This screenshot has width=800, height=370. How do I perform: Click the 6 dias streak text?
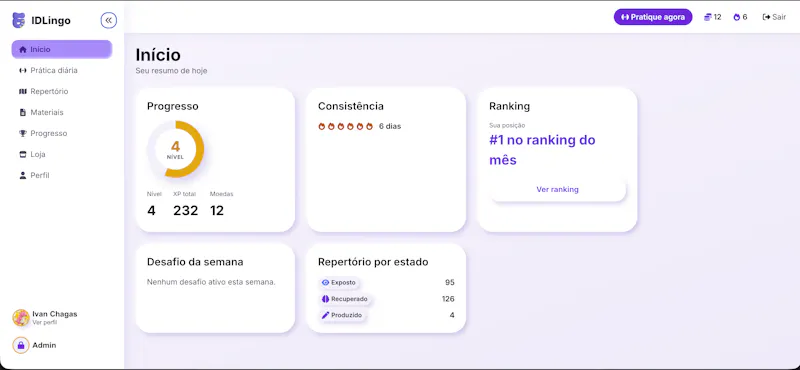coord(390,126)
